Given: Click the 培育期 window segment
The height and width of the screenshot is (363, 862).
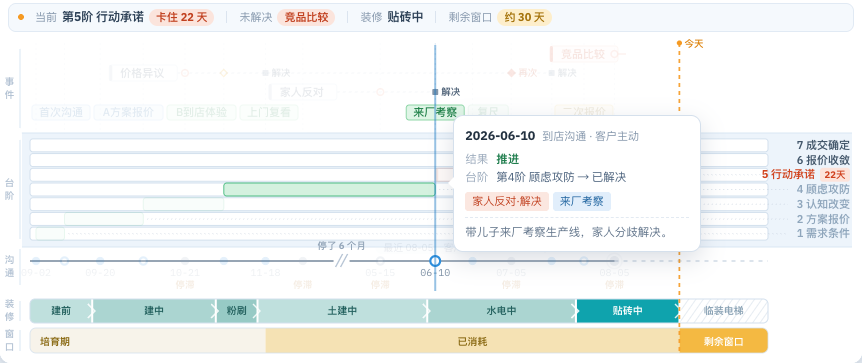Looking at the screenshot, I should coord(148,342).
